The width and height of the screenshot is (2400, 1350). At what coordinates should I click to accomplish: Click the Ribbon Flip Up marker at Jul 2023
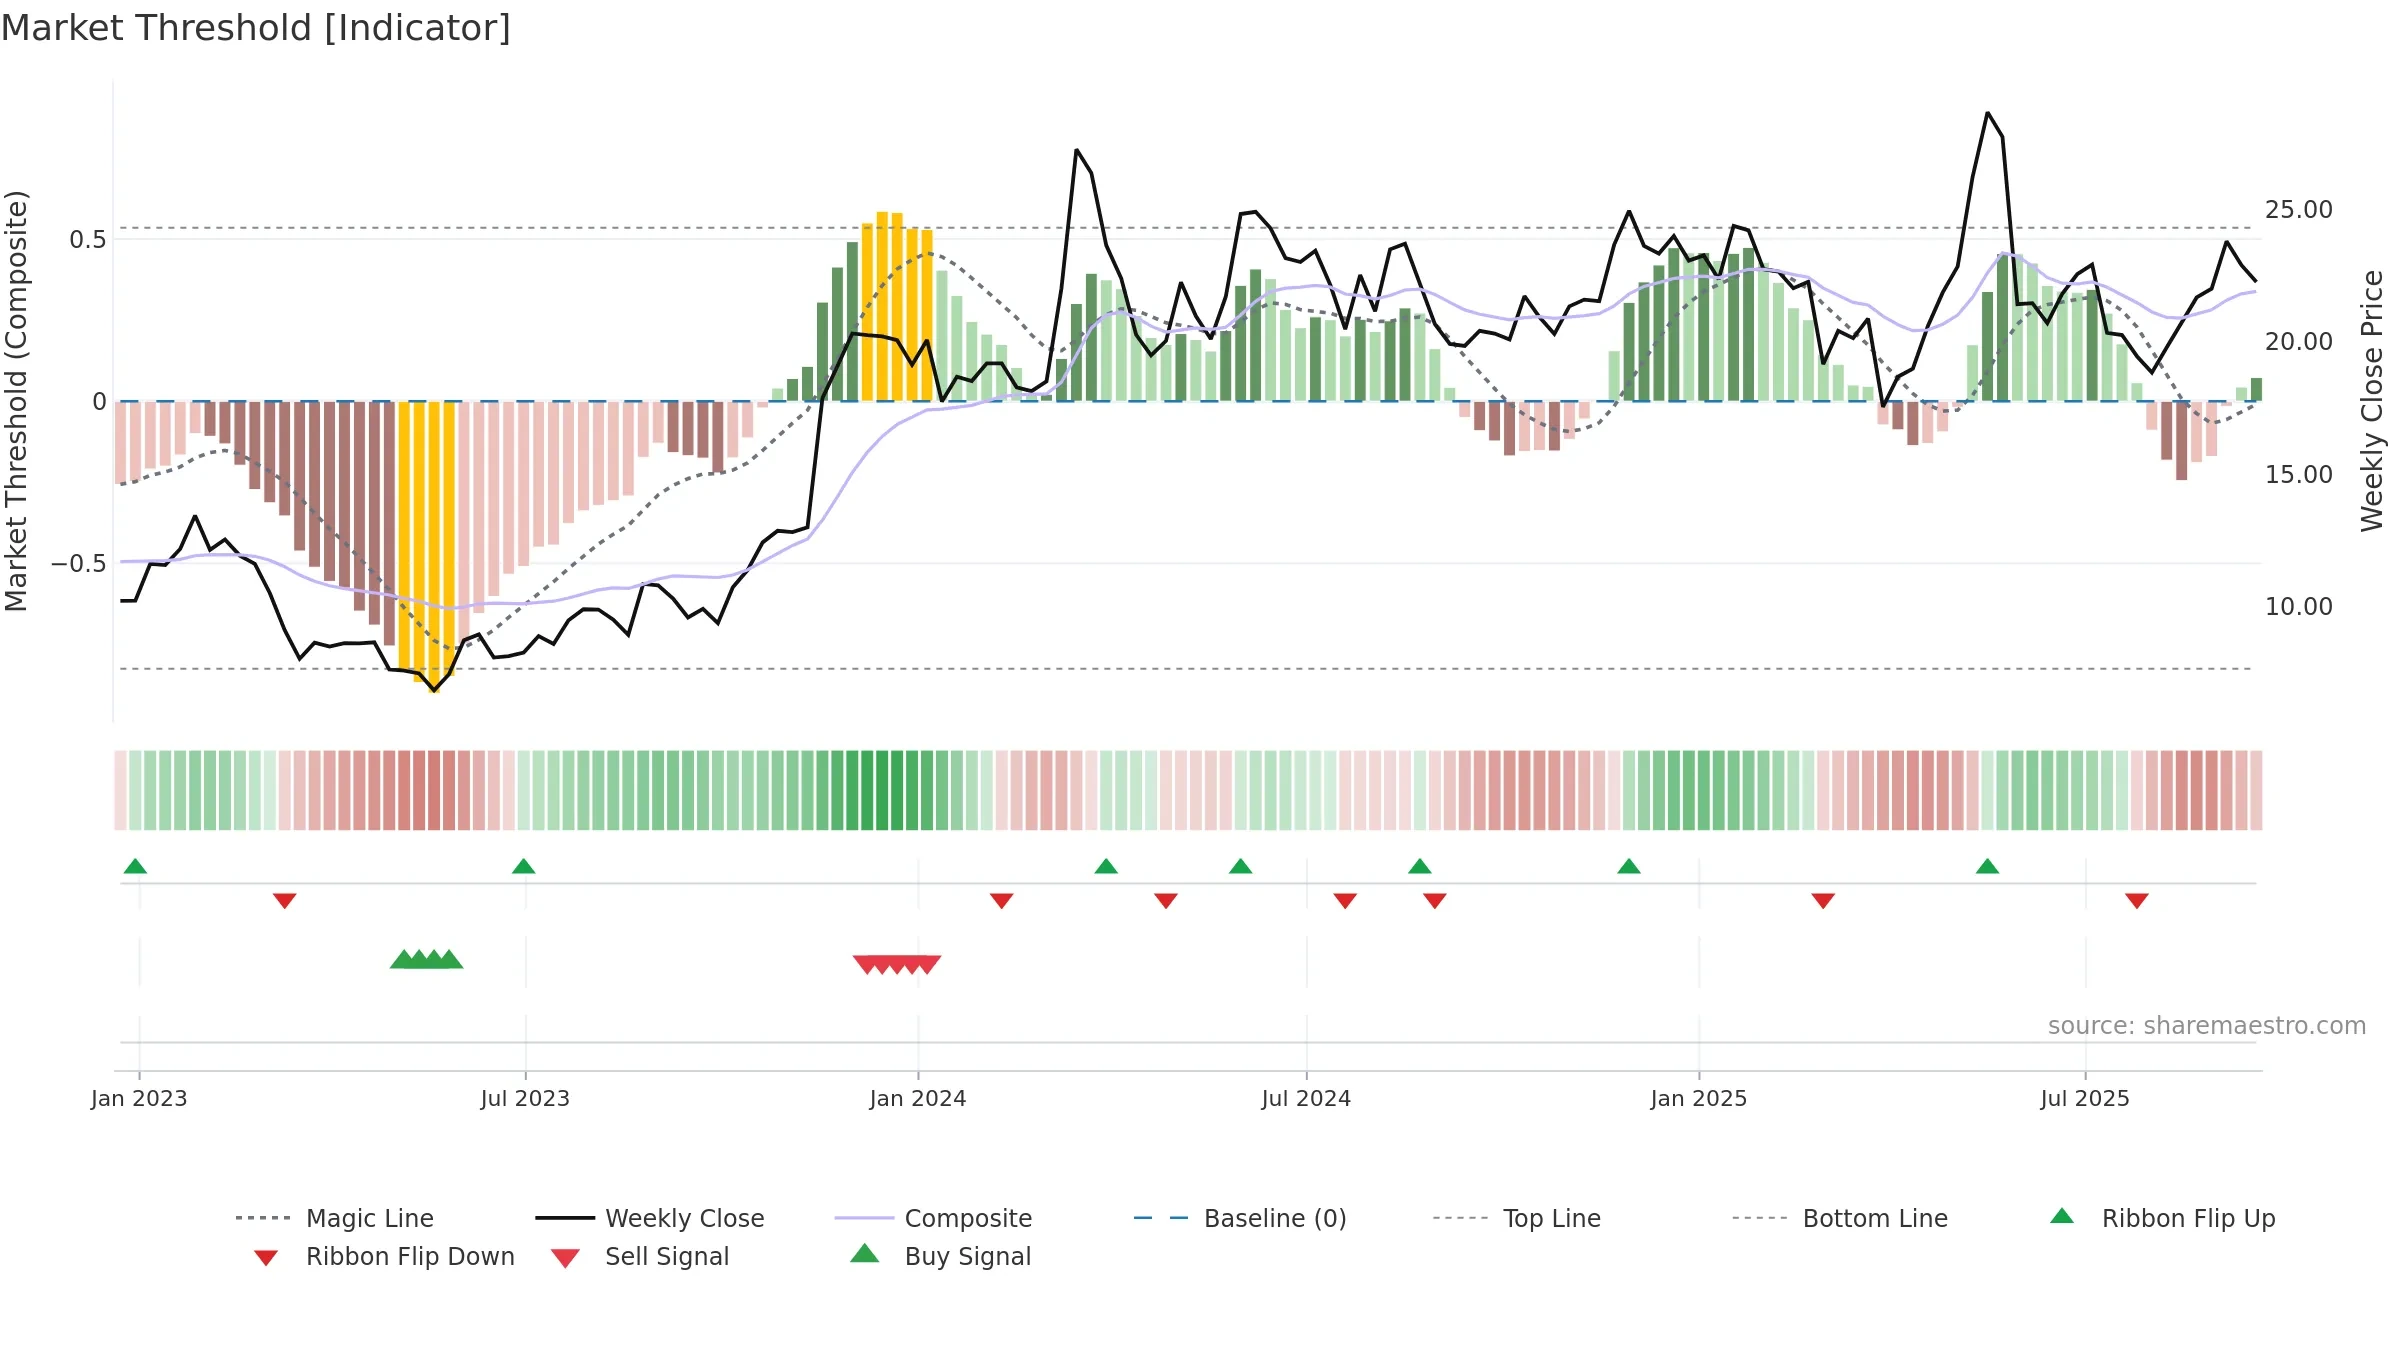(x=524, y=866)
